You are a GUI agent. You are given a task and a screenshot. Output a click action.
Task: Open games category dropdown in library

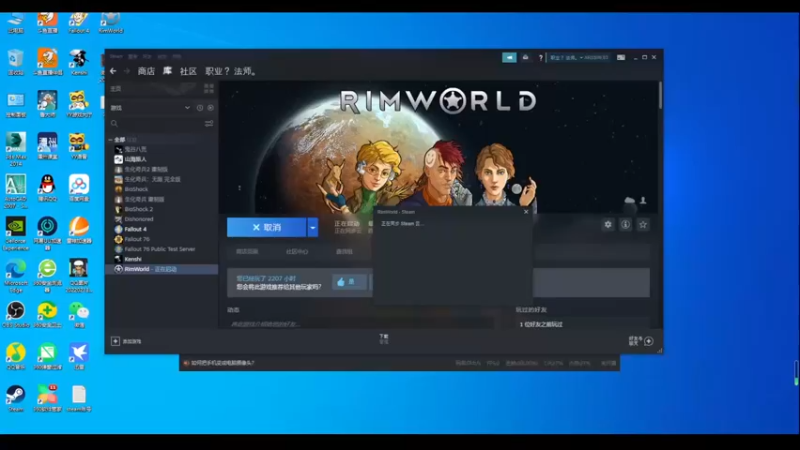click(x=187, y=108)
